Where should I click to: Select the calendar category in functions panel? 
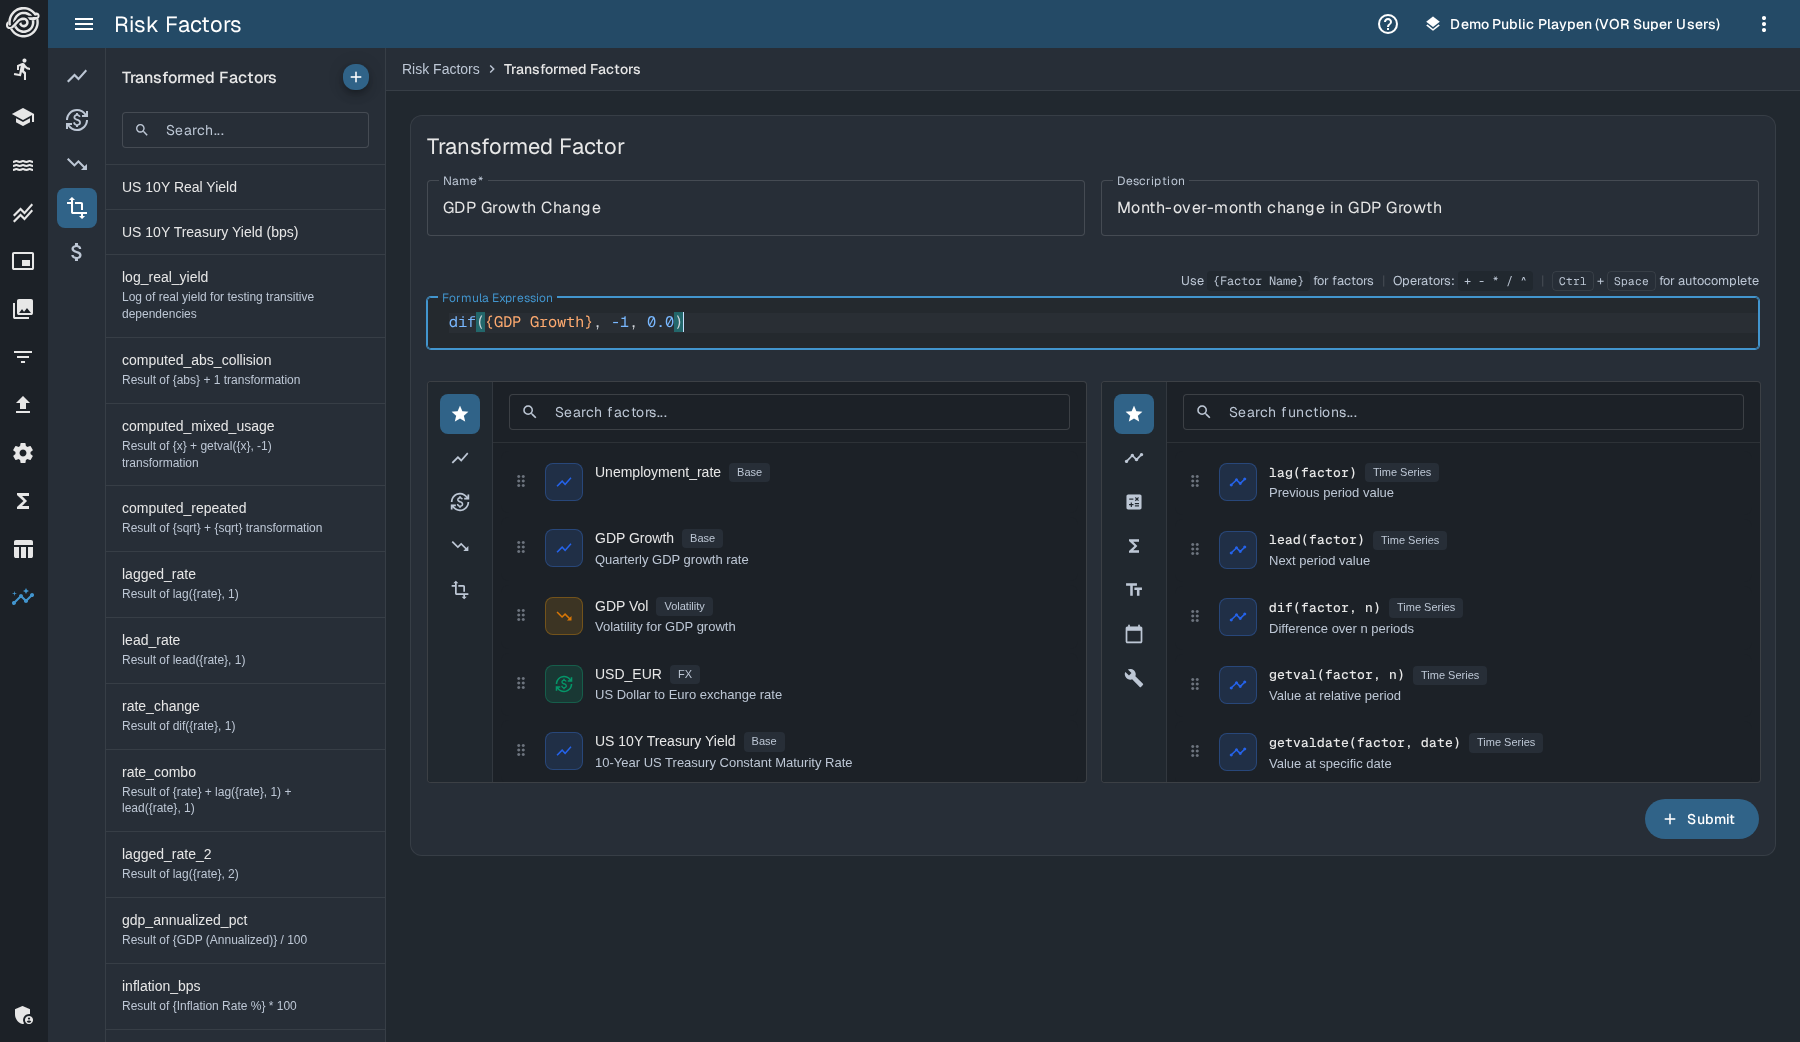point(1133,634)
